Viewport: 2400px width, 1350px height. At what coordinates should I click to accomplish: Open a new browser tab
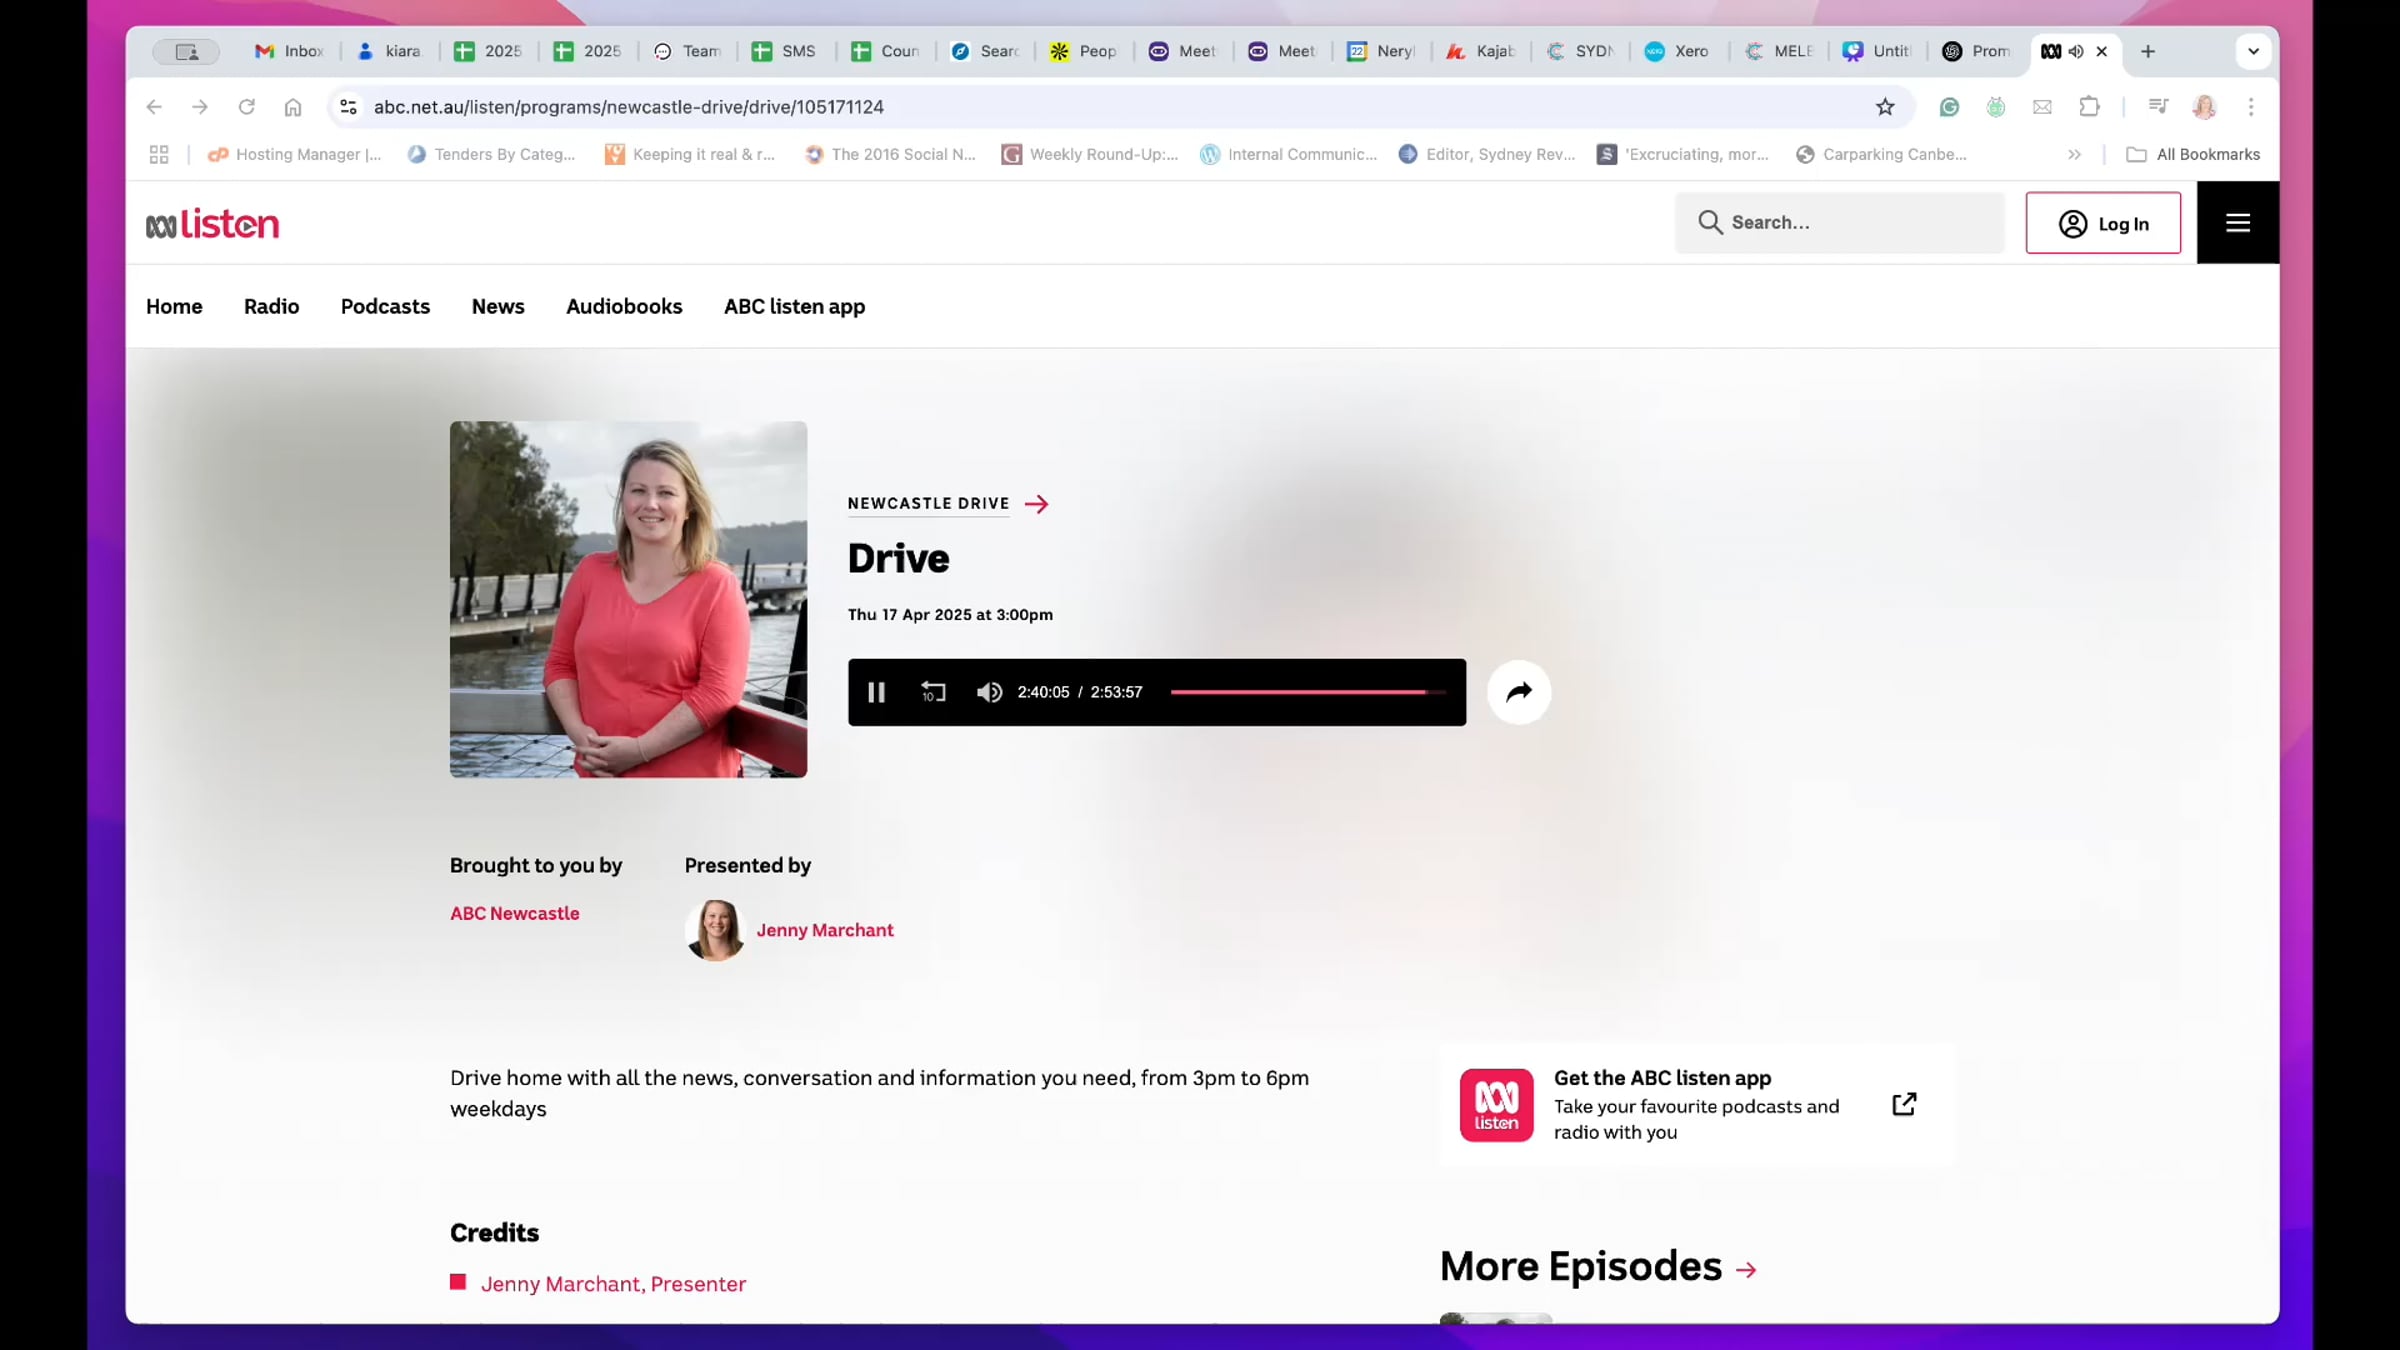(x=2148, y=51)
